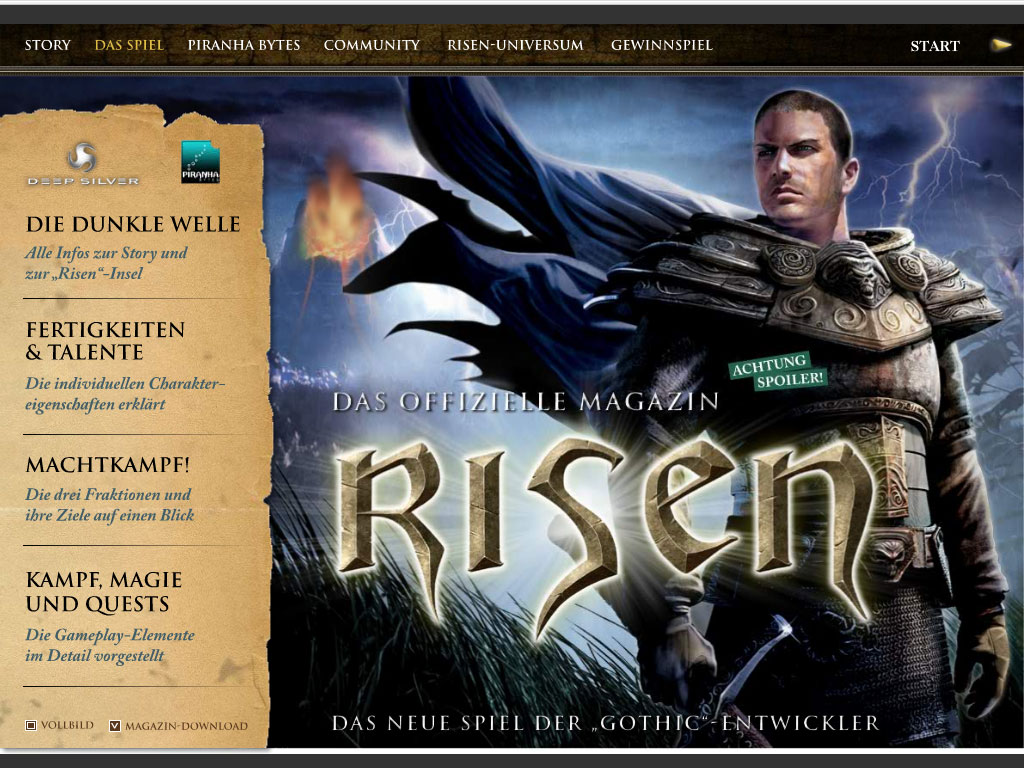Click the MAGAZIN-DOWNLOAD label
The height and width of the screenshot is (768, 1024).
point(186,726)
